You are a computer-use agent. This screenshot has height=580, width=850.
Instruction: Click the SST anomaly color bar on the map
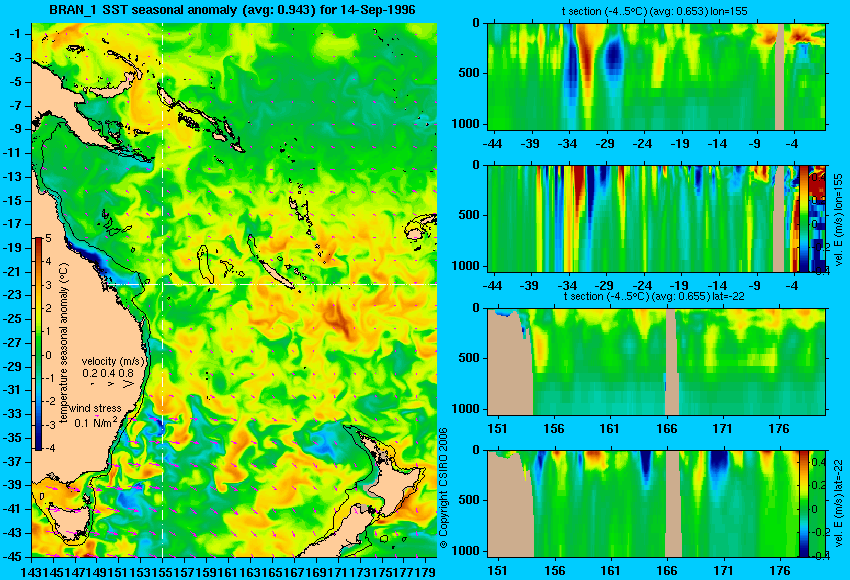39,344
